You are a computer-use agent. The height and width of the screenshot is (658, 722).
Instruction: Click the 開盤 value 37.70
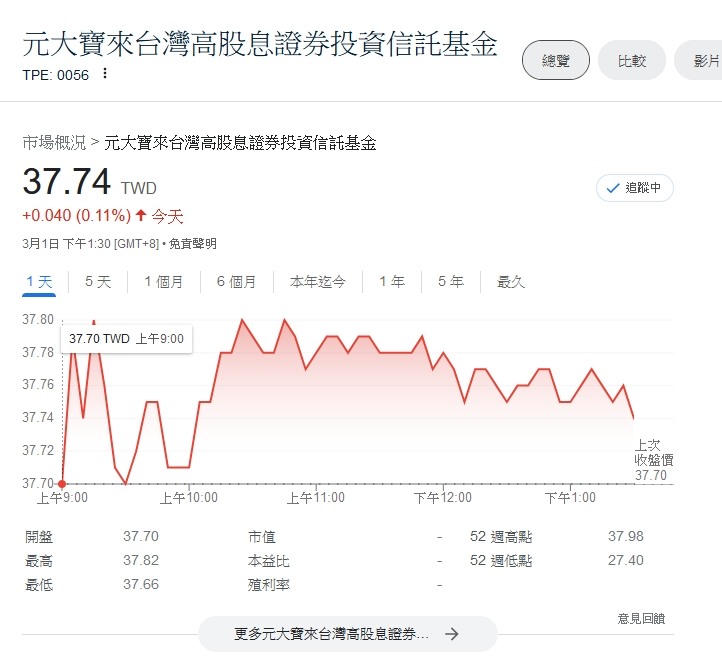pos(141,536)
